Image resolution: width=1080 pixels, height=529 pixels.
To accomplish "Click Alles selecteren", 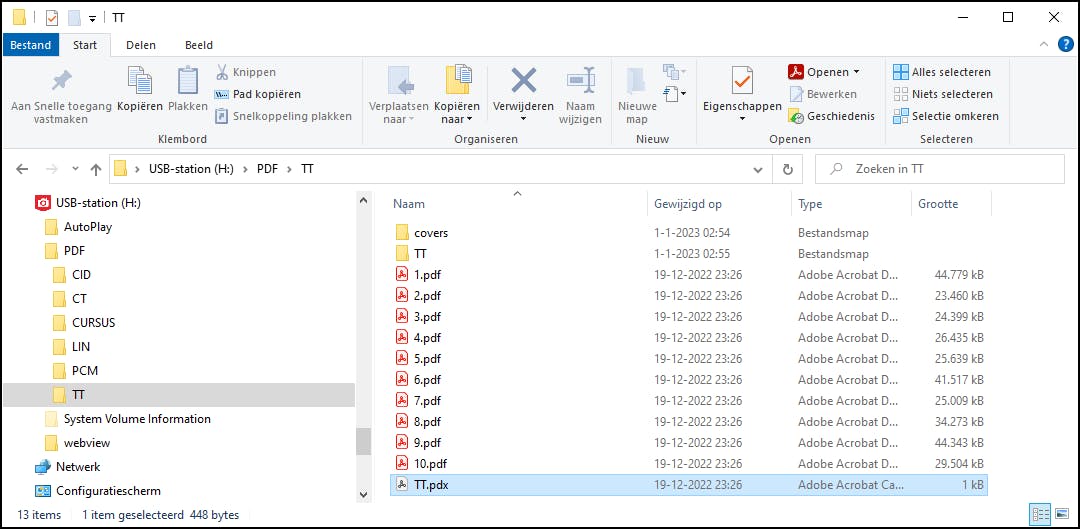I will pos(942,72).
